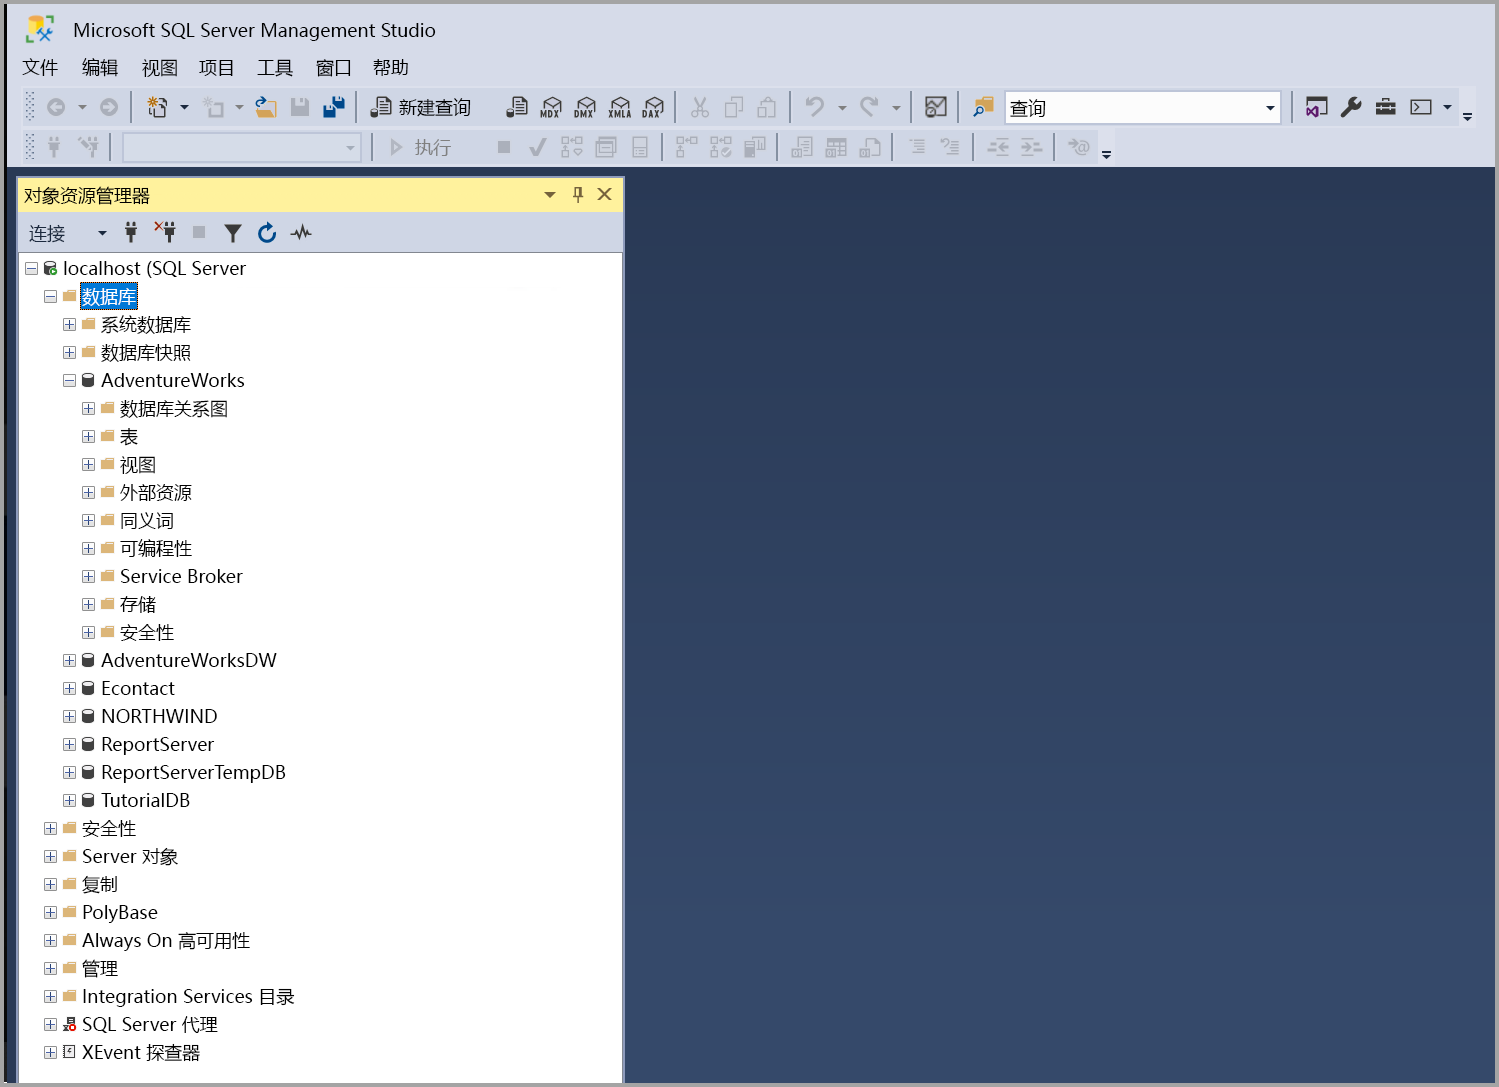The image size is (1499, 1087).
Task: Select the Econtact database
Action: click(x=138, y=688)
